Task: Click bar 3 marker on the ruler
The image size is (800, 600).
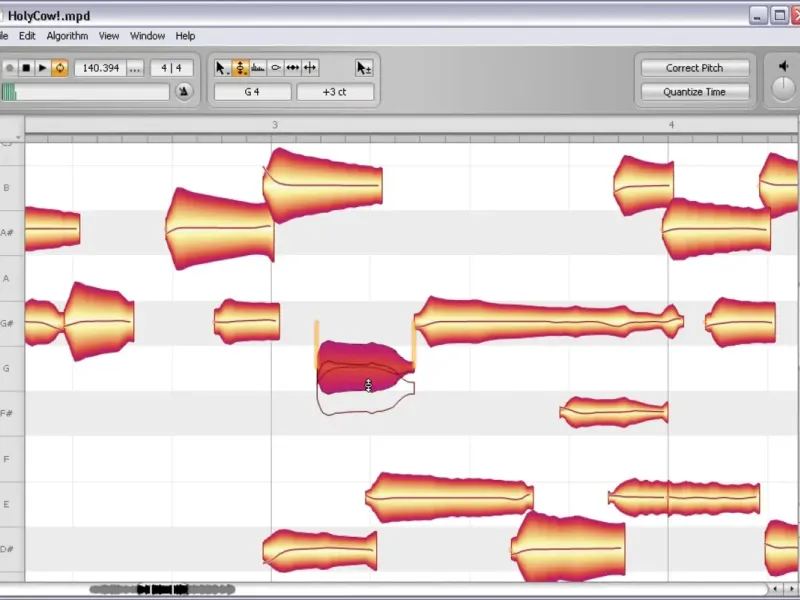Action: tap(275, 125)
